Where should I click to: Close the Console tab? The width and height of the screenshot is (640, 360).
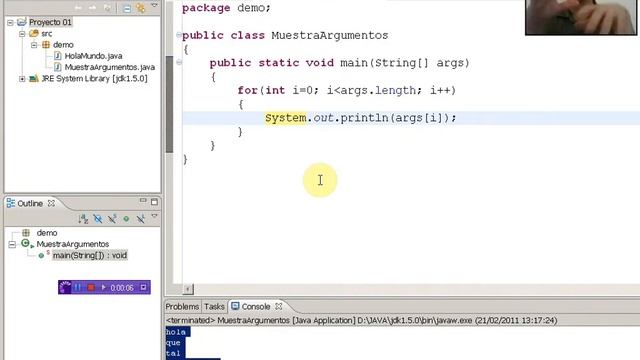click(x=278, y=306)
